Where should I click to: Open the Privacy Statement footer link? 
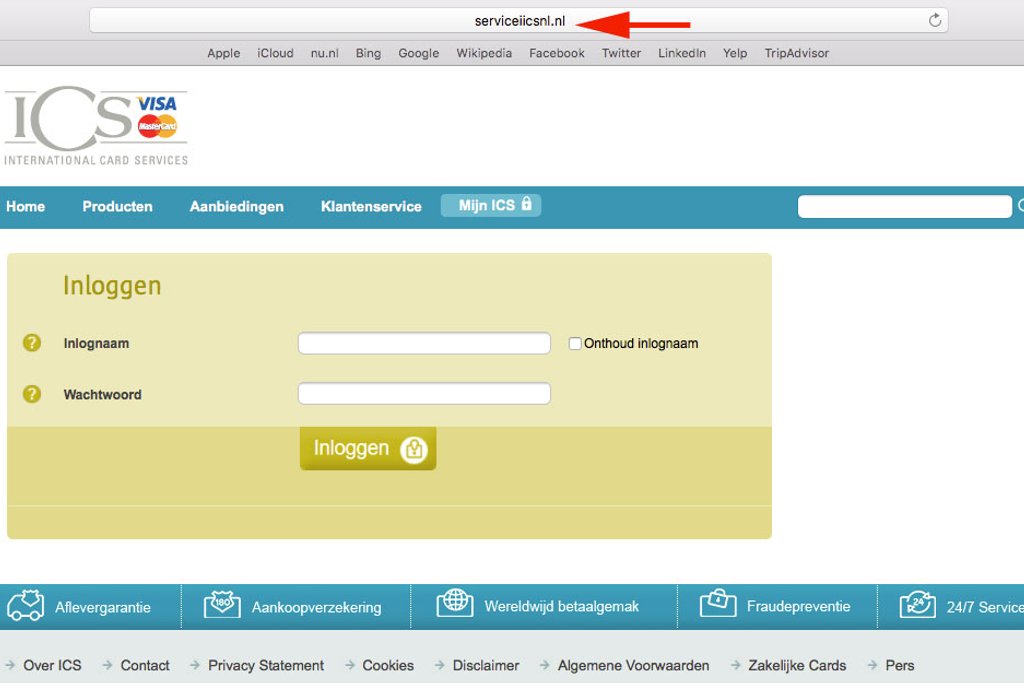(266, 665)
